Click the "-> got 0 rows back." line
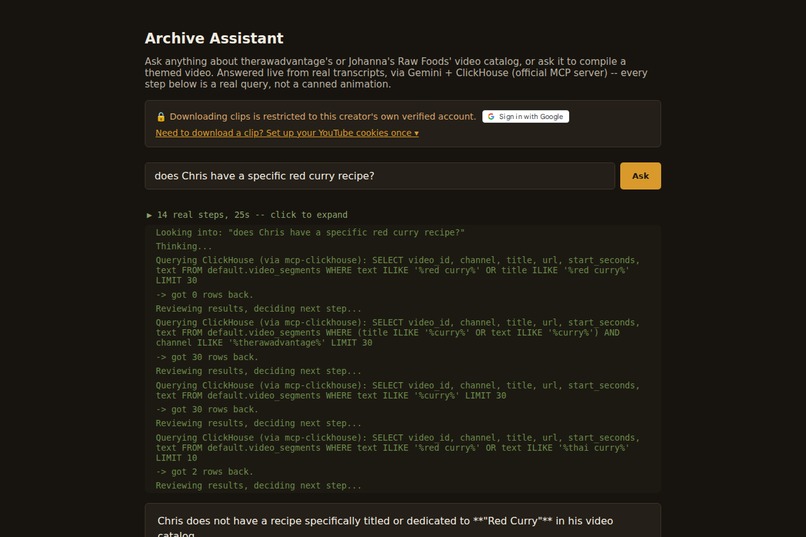Screen dimensions: 806x537 [204, 294]
